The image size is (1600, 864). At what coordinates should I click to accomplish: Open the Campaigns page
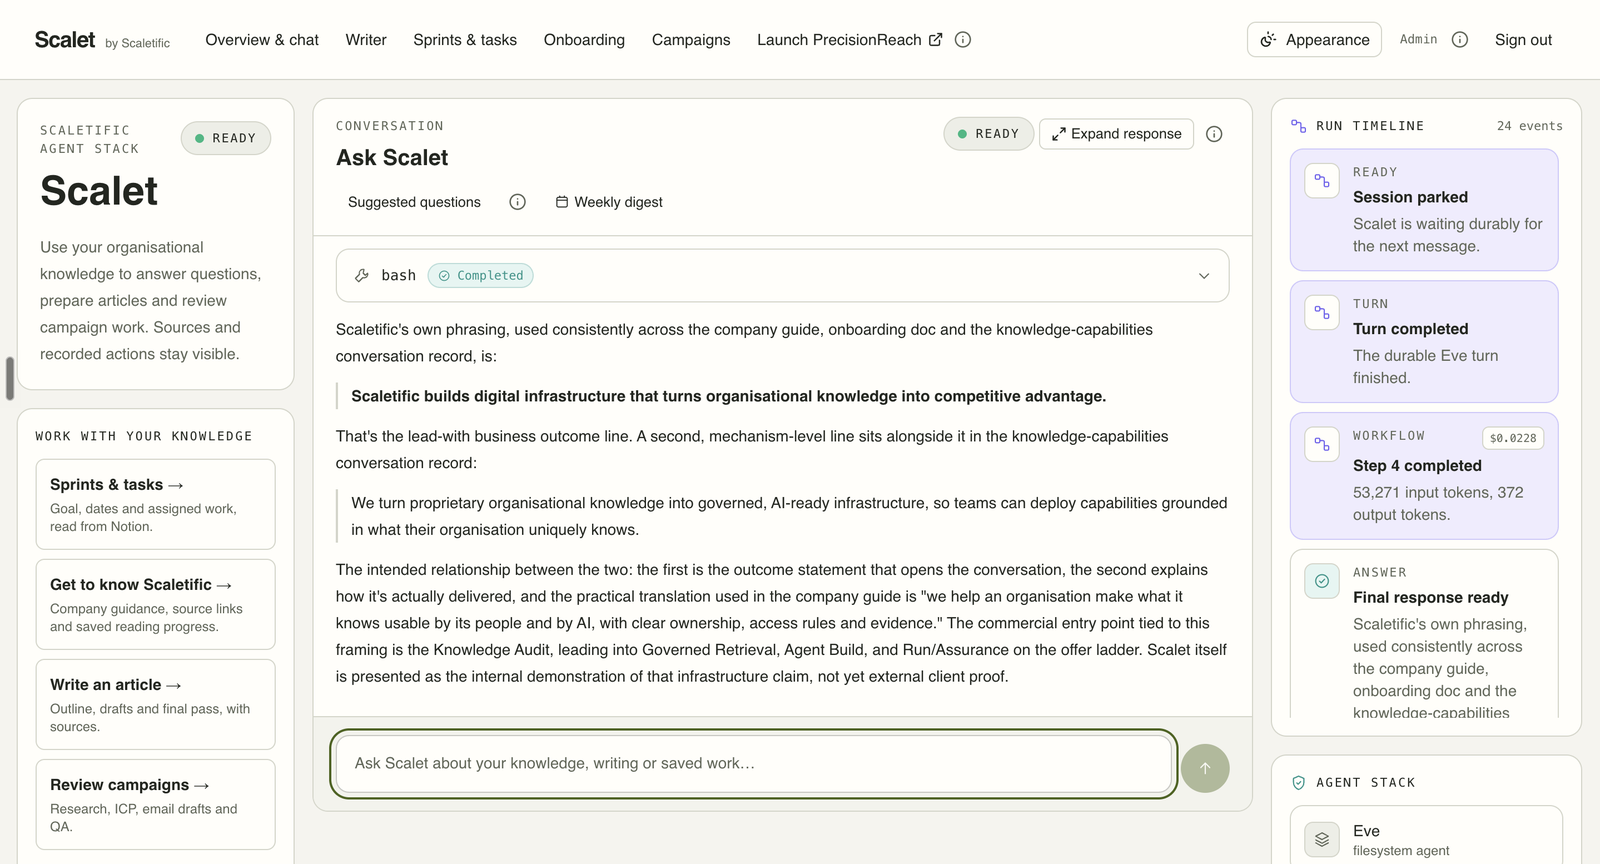(x=691, y=40)
